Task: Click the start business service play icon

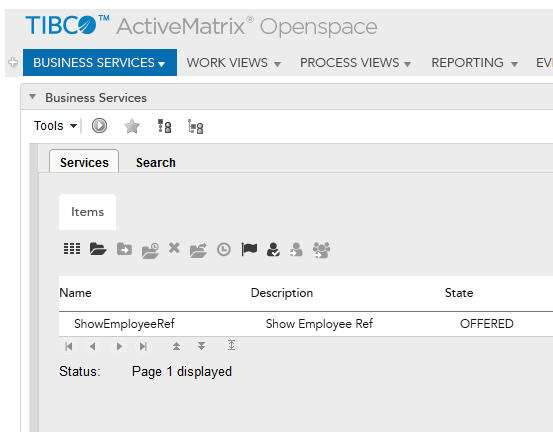Action: point(99,126)
